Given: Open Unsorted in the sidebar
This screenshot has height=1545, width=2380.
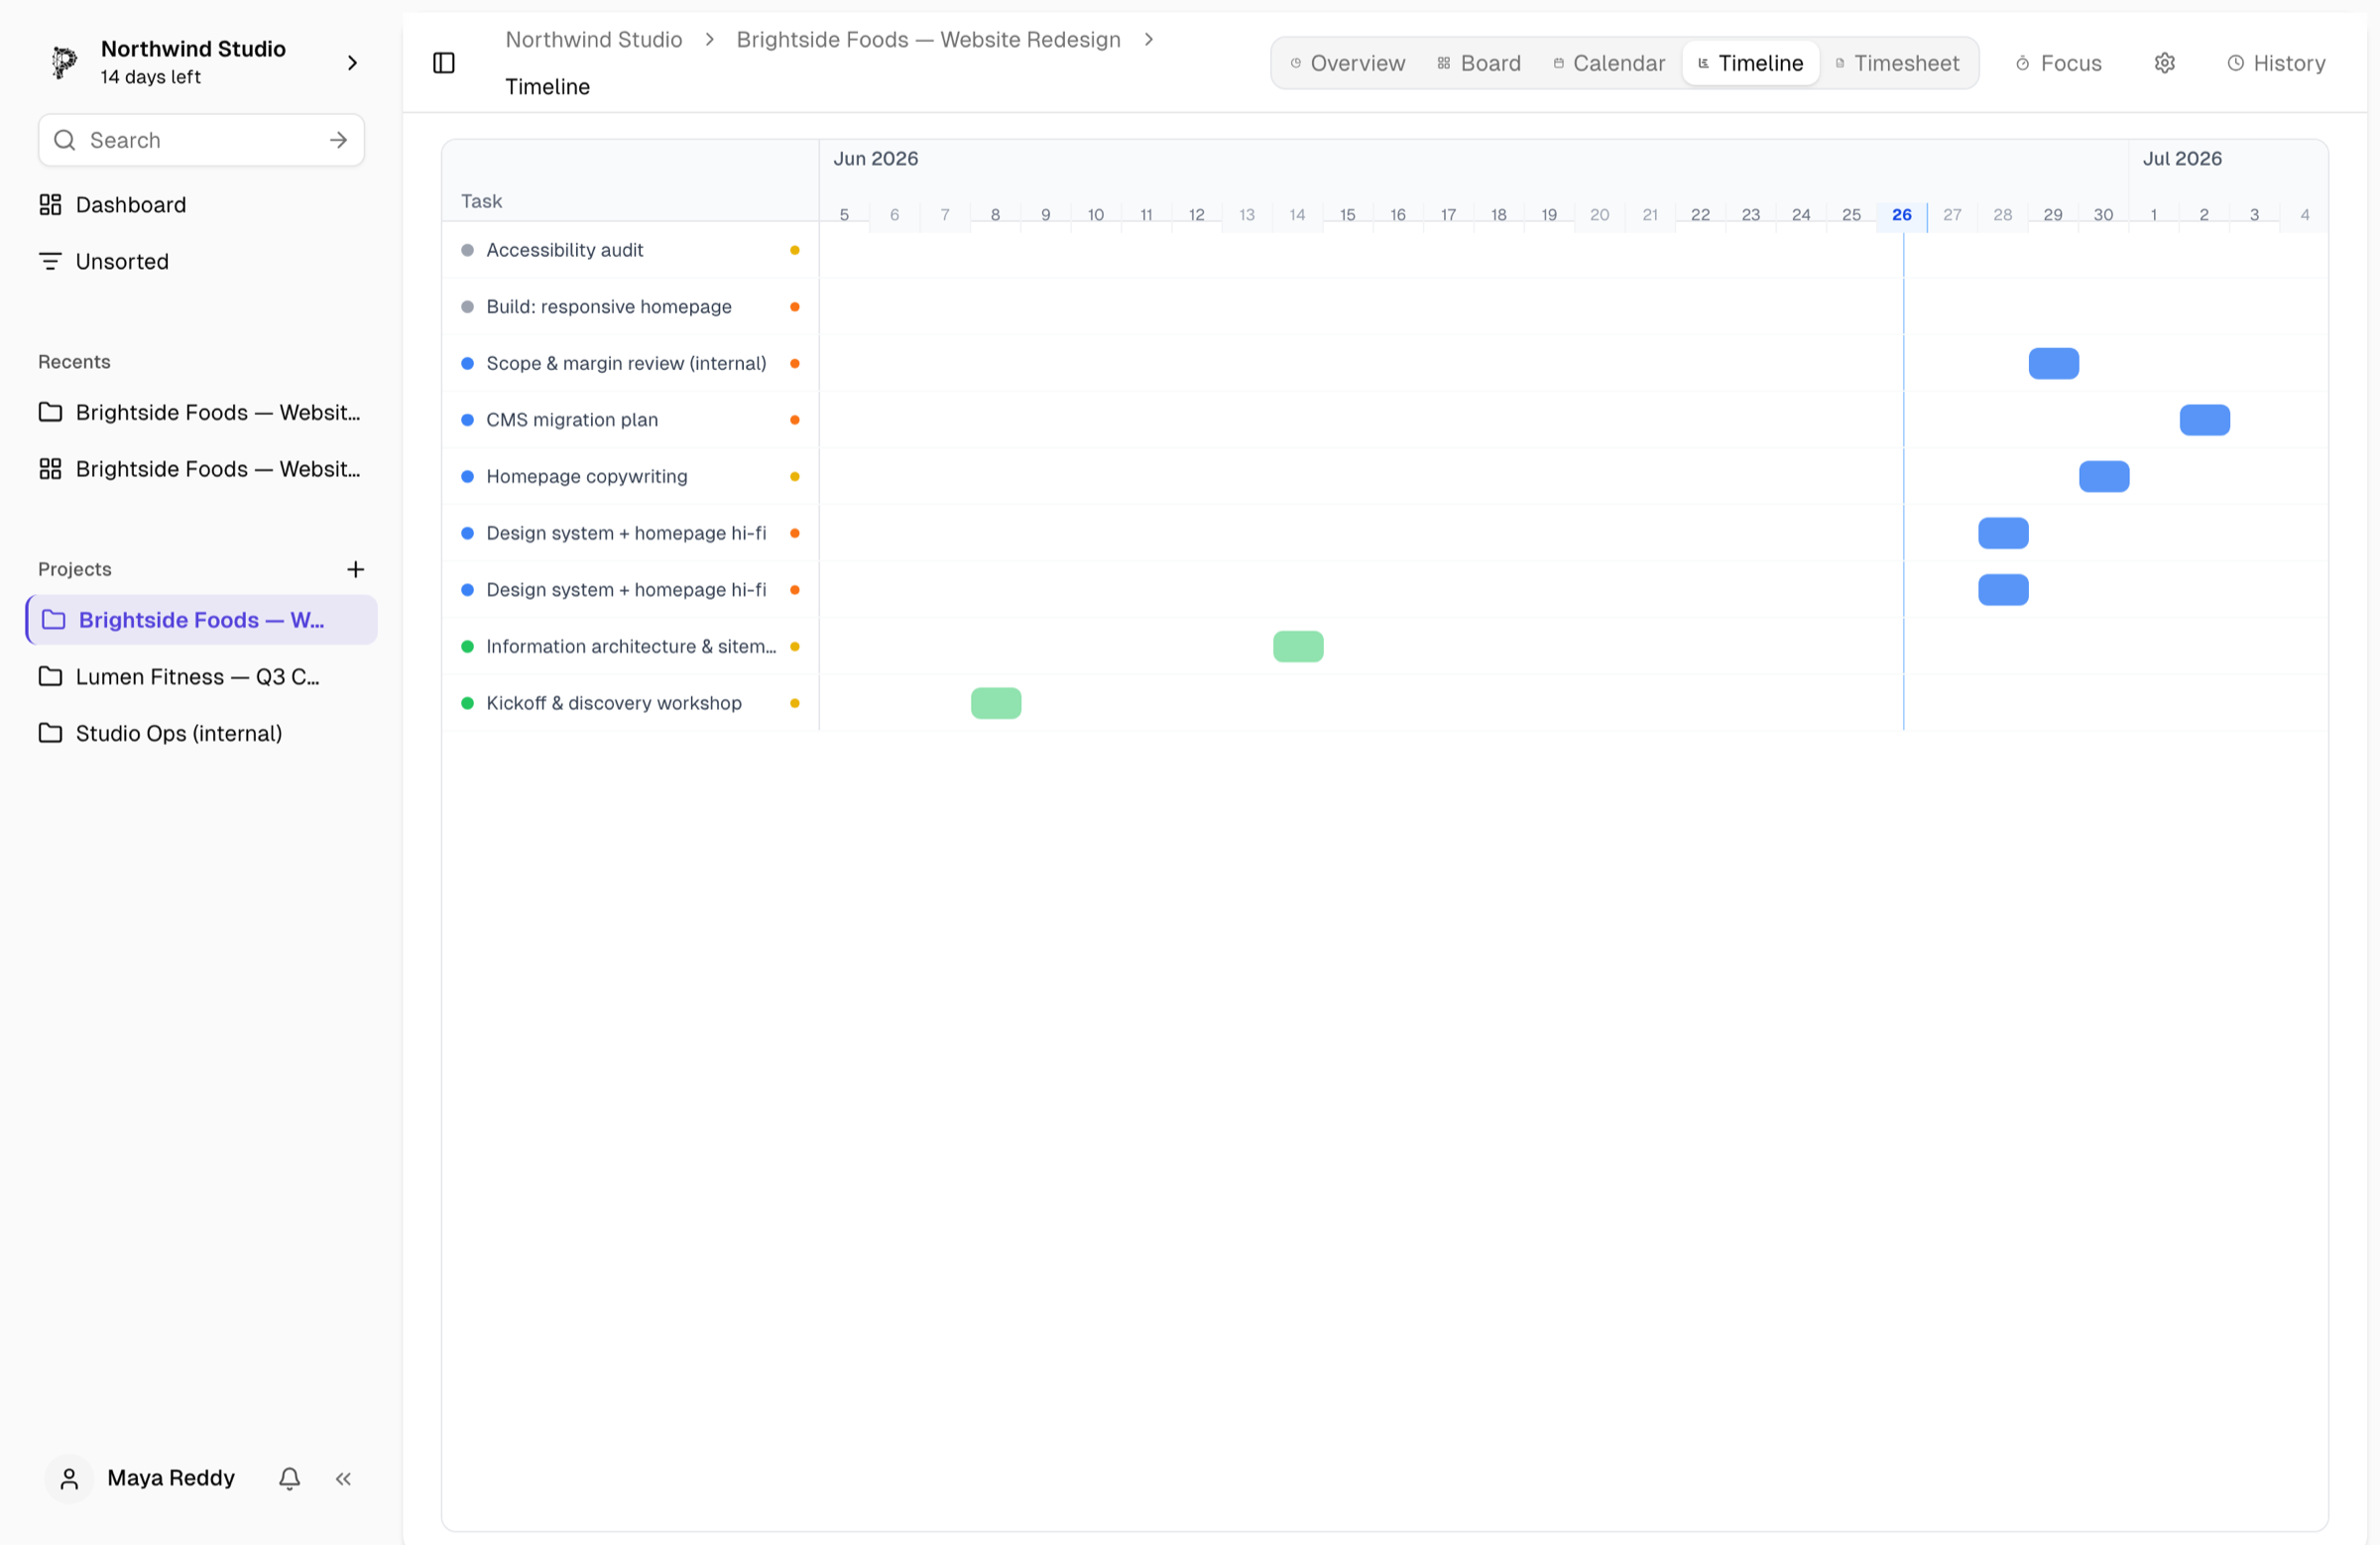Looking at the screenshot, I should click(x=201, y=261).
